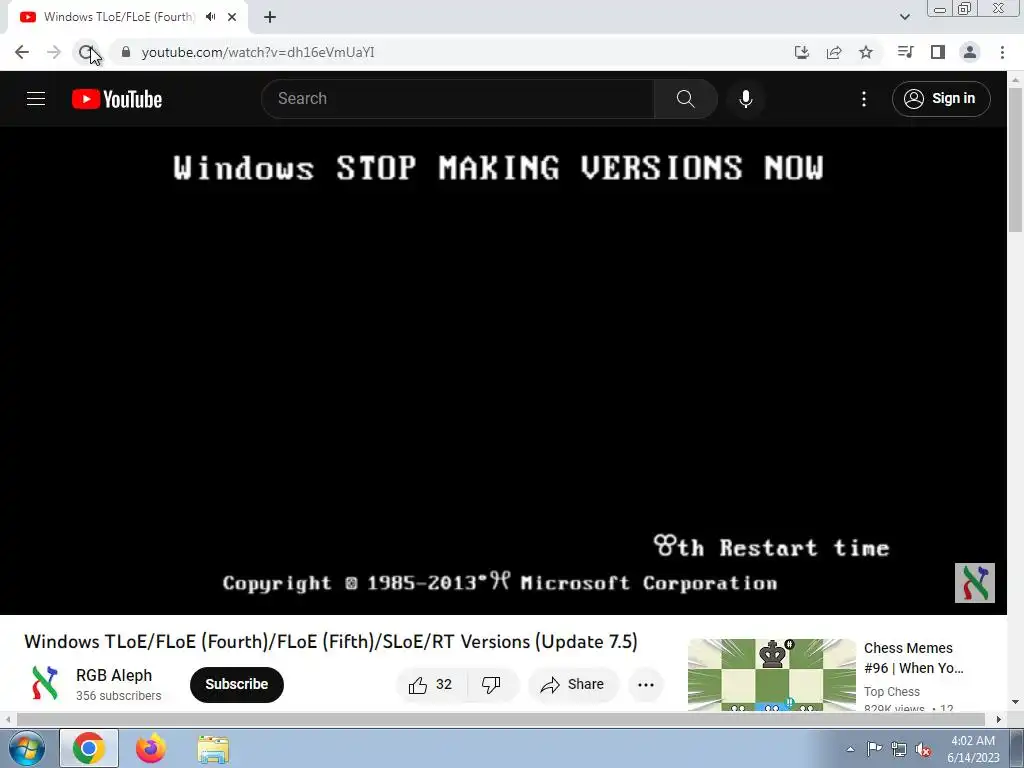1024x768 pixels.
Task: Open the media controls icon
Action: (905, 52)
